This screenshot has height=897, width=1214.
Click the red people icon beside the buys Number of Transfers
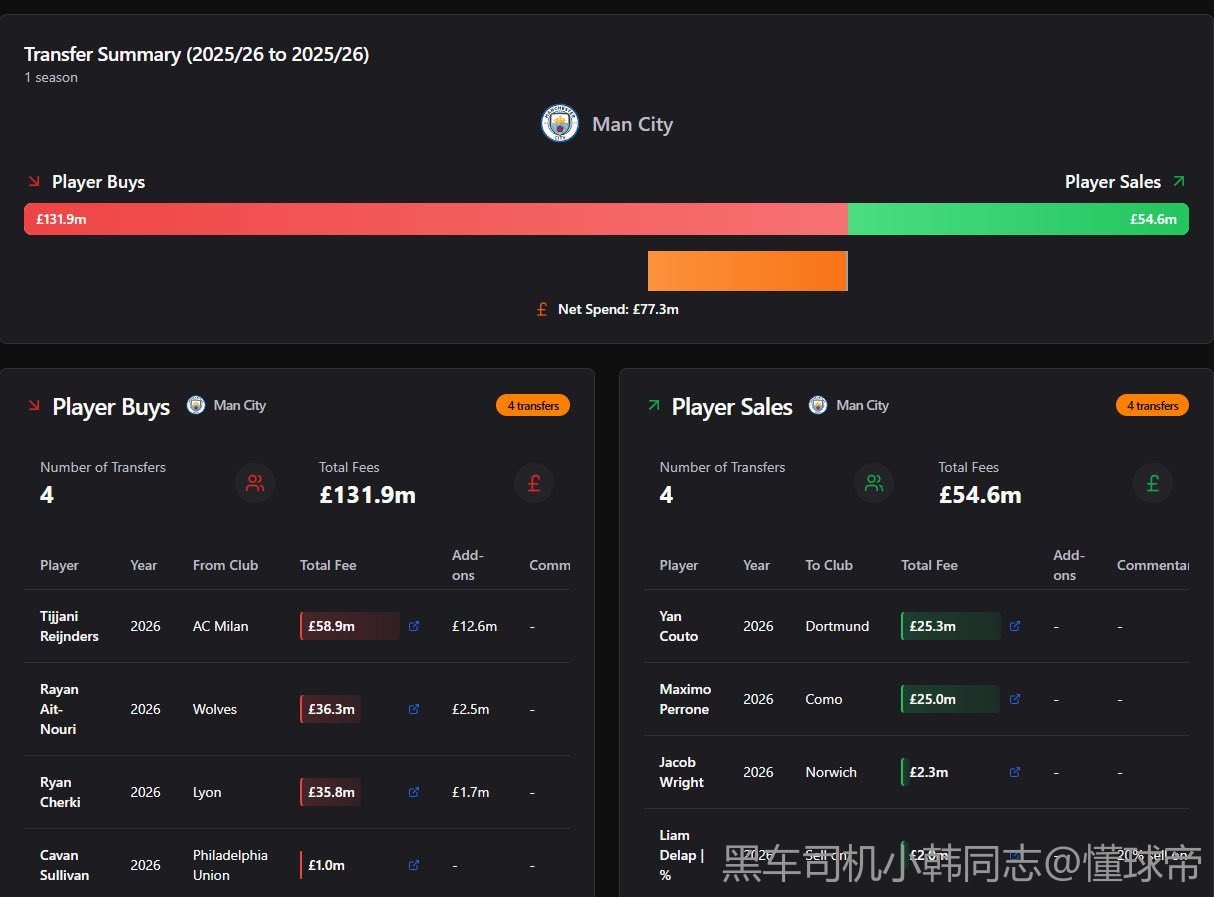click(x=255, y=483)
